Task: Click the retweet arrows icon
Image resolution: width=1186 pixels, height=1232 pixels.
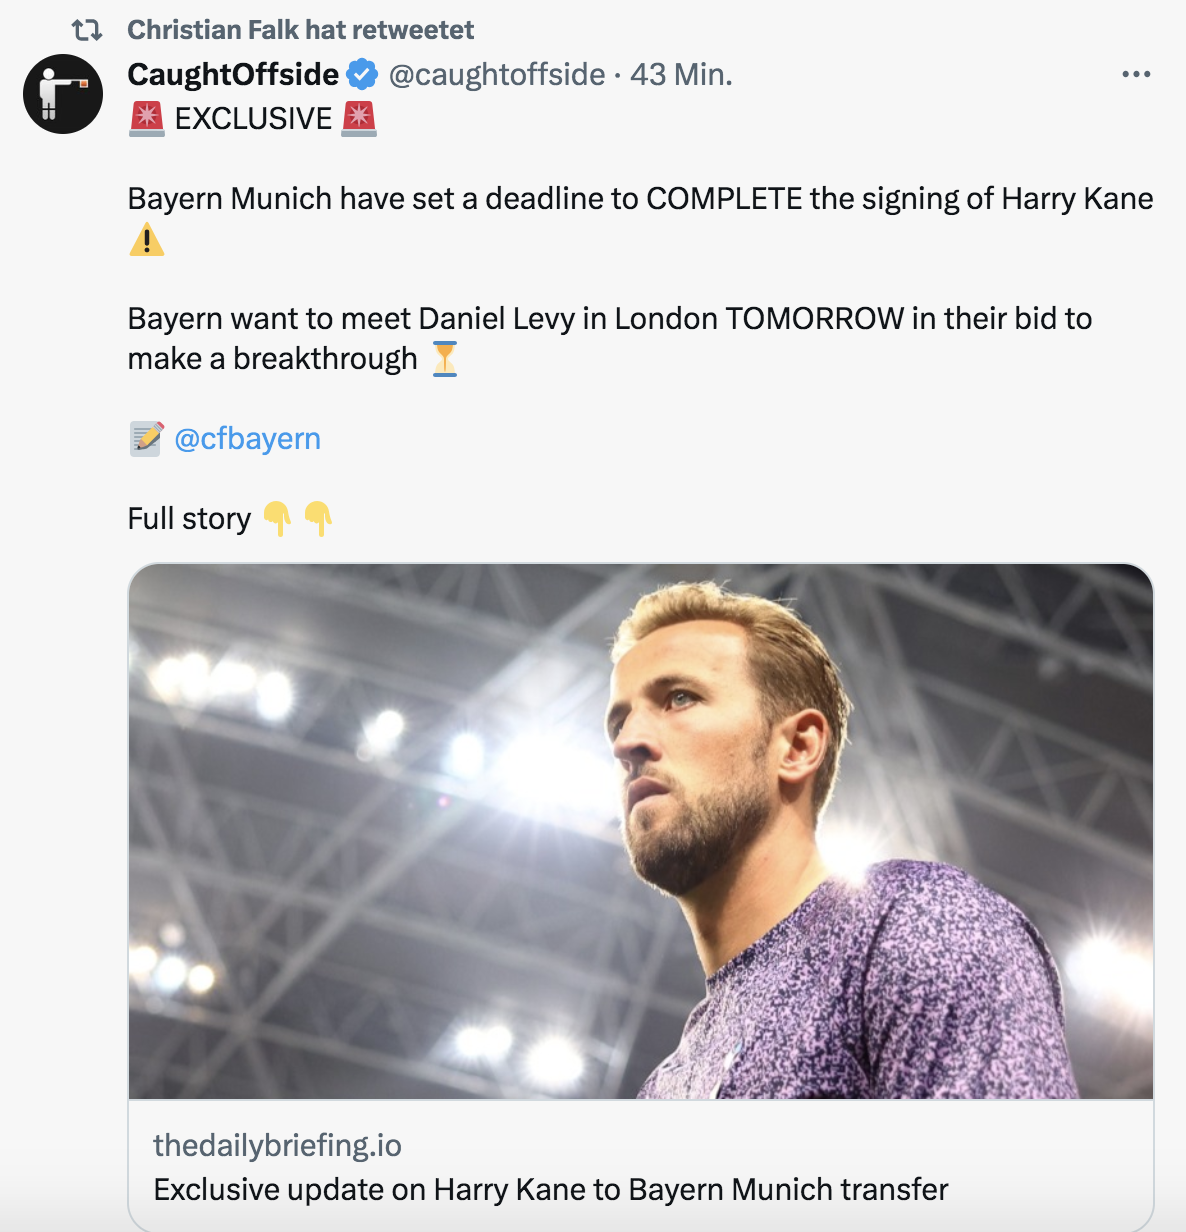Action: pyautogui.click(x=87, y=30)
